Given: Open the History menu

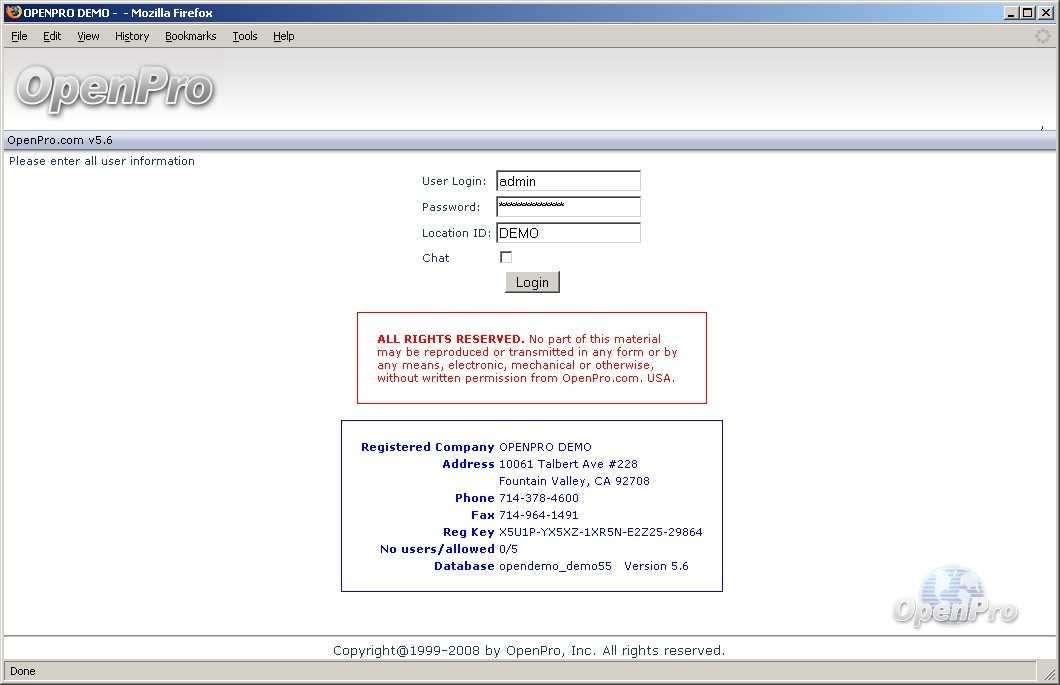Looking at the screenshot, I should pyautogui.click(x=132, y=36).
